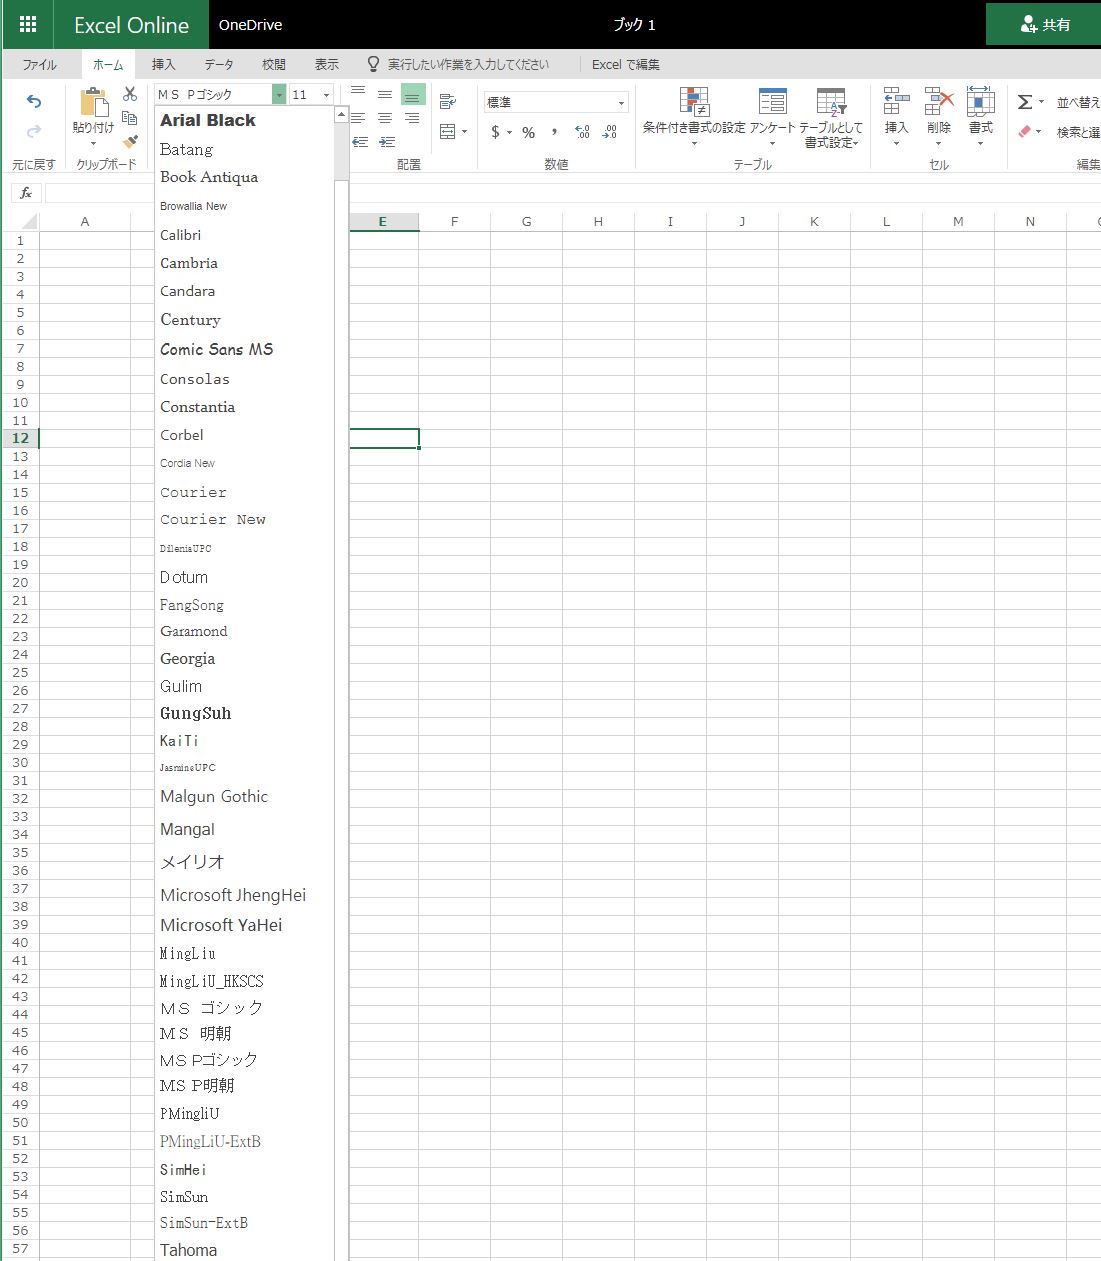Switch to the ホーム tab

click(108, 64)
